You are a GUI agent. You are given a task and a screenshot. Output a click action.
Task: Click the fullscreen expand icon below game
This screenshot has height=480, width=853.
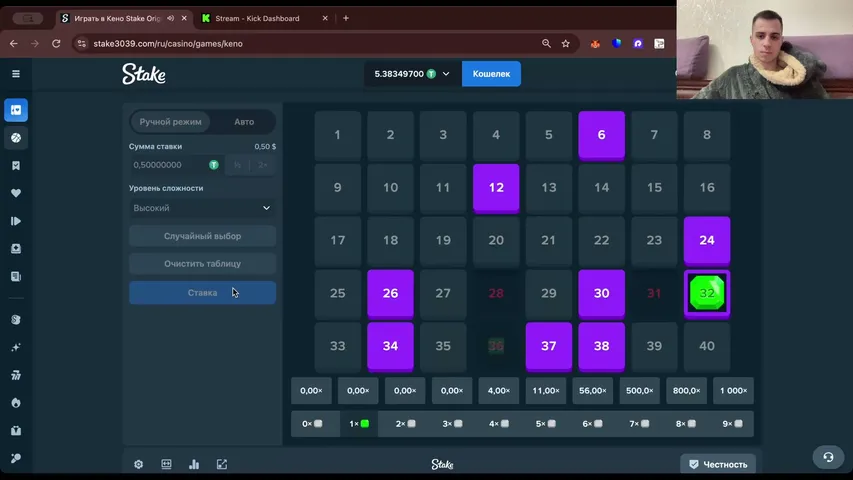pos(222,464)
